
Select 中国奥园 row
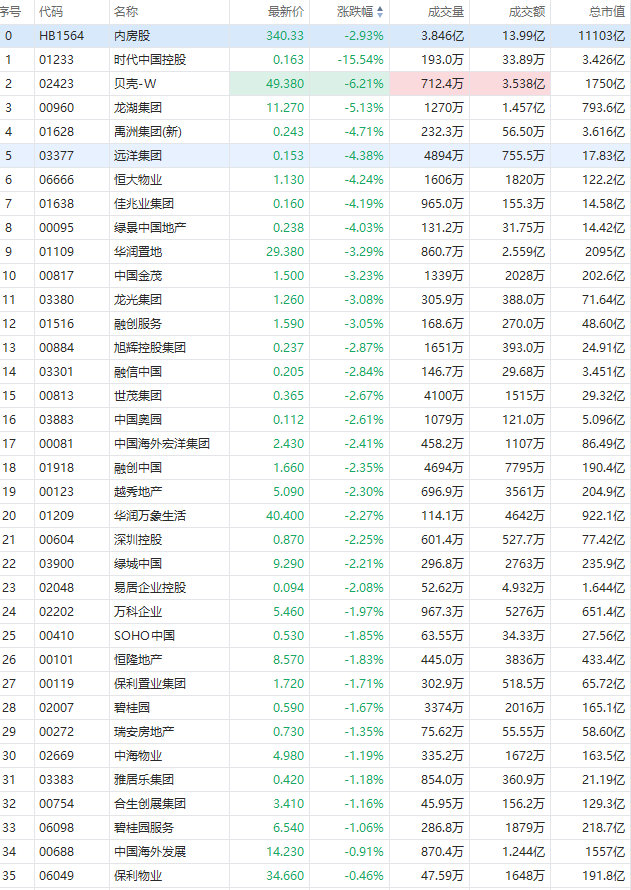316,419
